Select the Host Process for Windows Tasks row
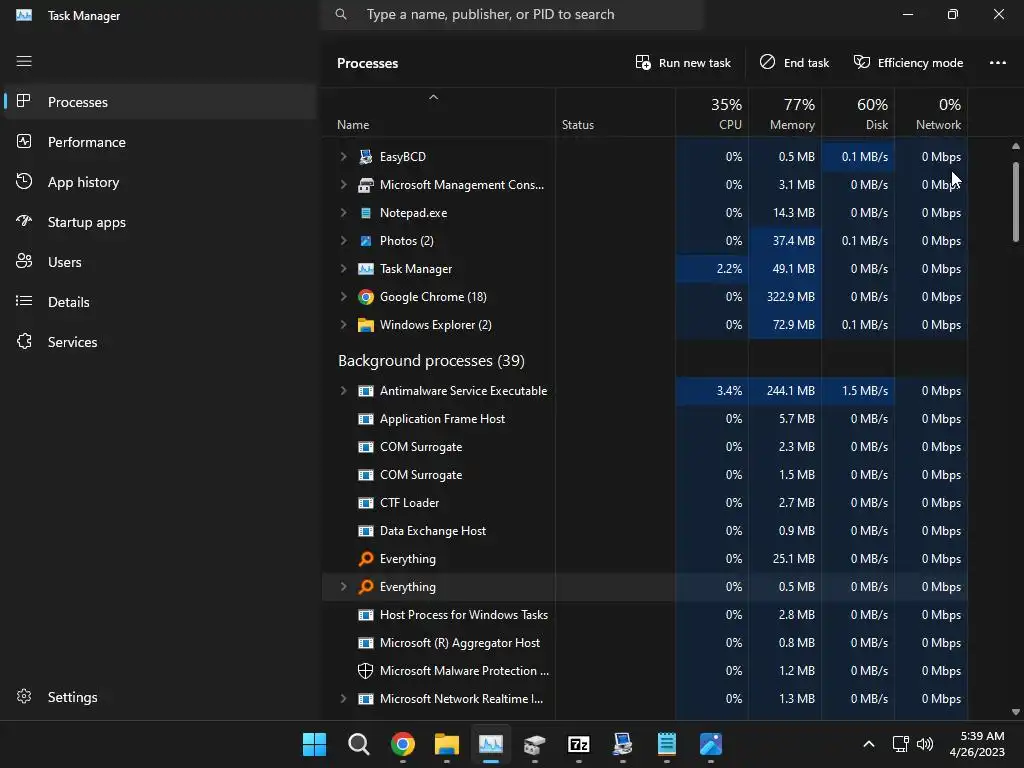The width and height of the screenshot is (1024, 768). pyautogui.click(x=645, y=615)
